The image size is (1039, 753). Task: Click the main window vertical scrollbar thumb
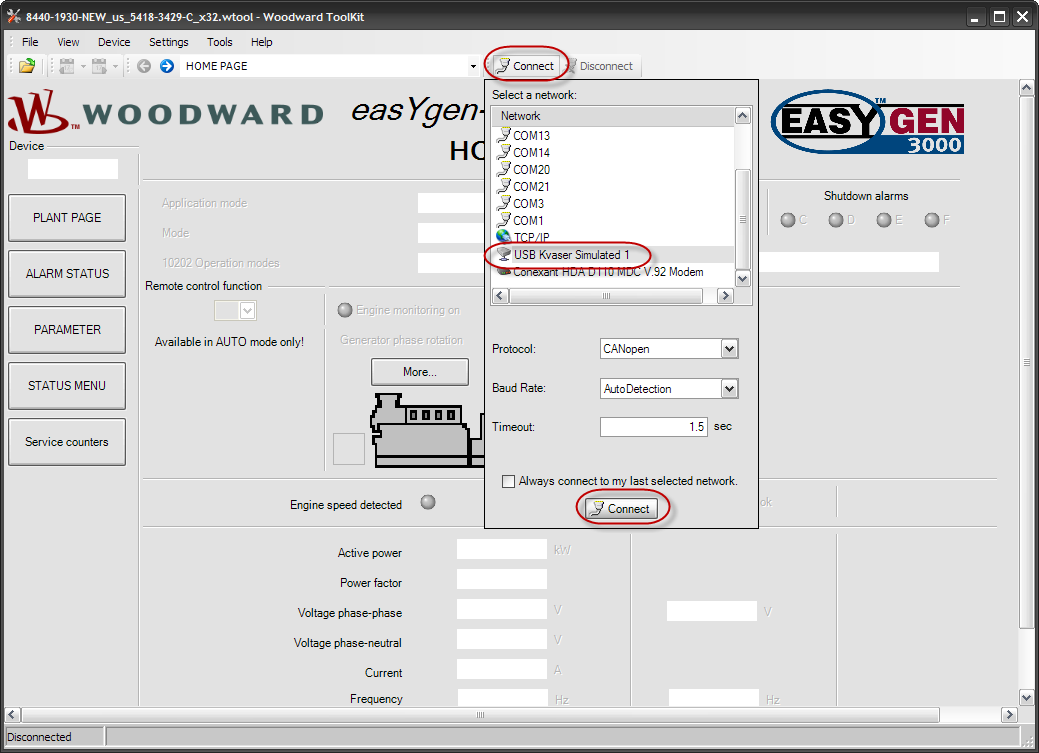coord(1026,362)
